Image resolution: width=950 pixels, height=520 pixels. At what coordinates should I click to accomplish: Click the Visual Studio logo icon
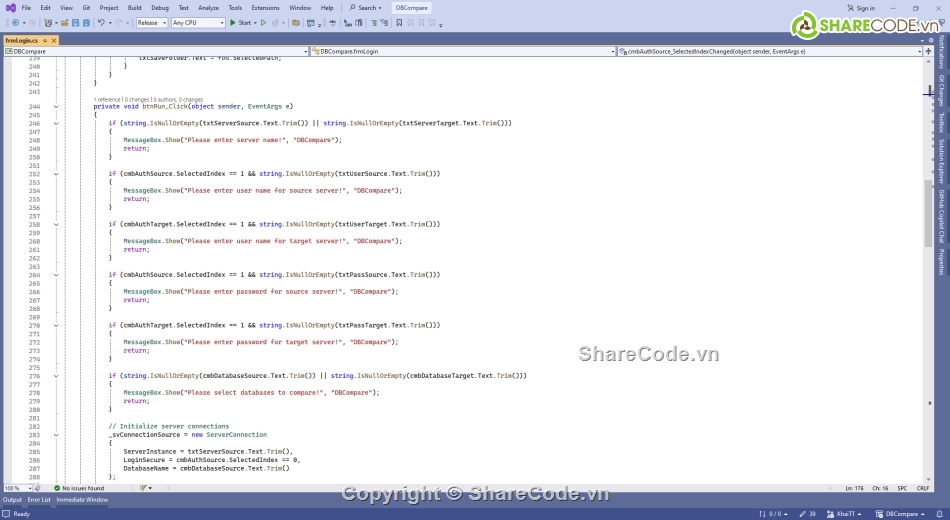coord(10,8)
